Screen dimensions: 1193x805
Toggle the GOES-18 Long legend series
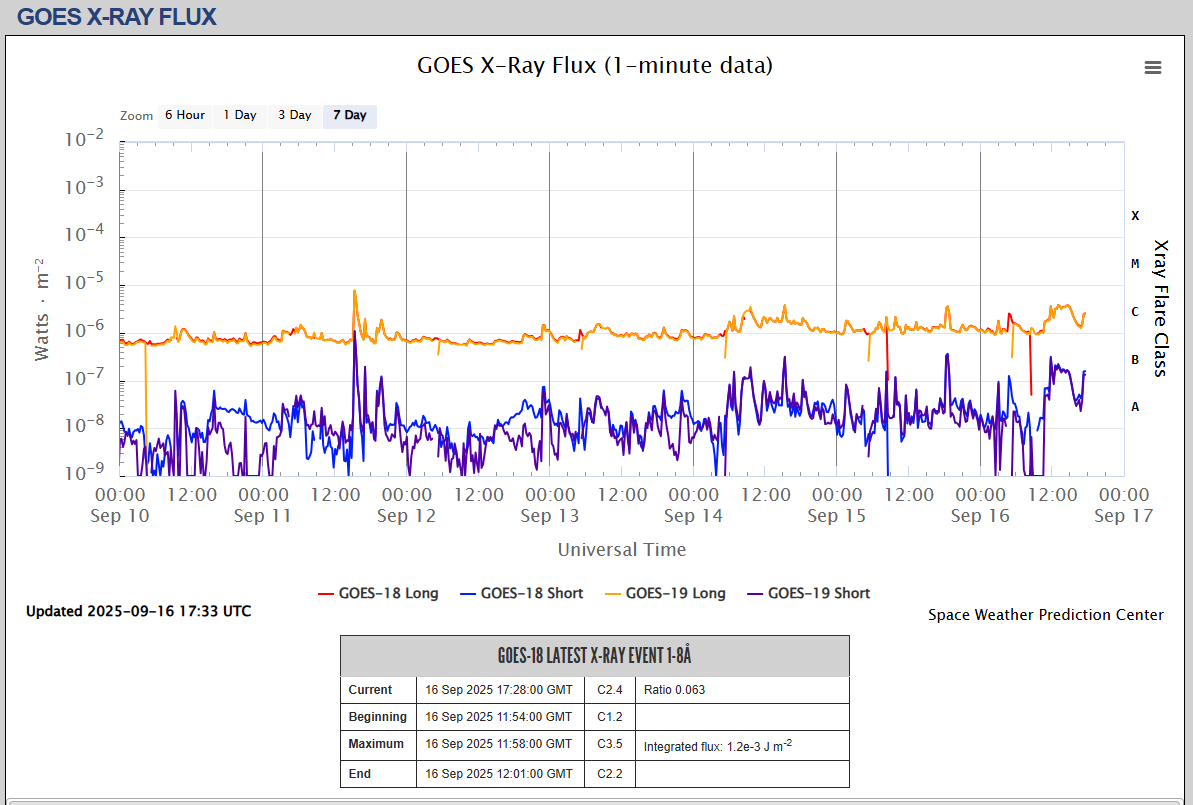pyautogui.click(x=378, y=593)
